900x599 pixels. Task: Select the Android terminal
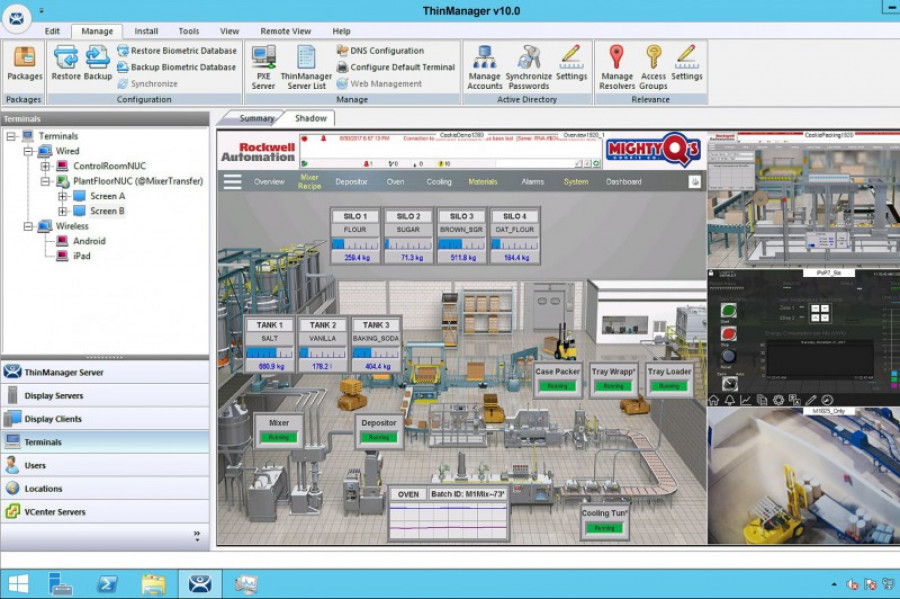(89, 241)
